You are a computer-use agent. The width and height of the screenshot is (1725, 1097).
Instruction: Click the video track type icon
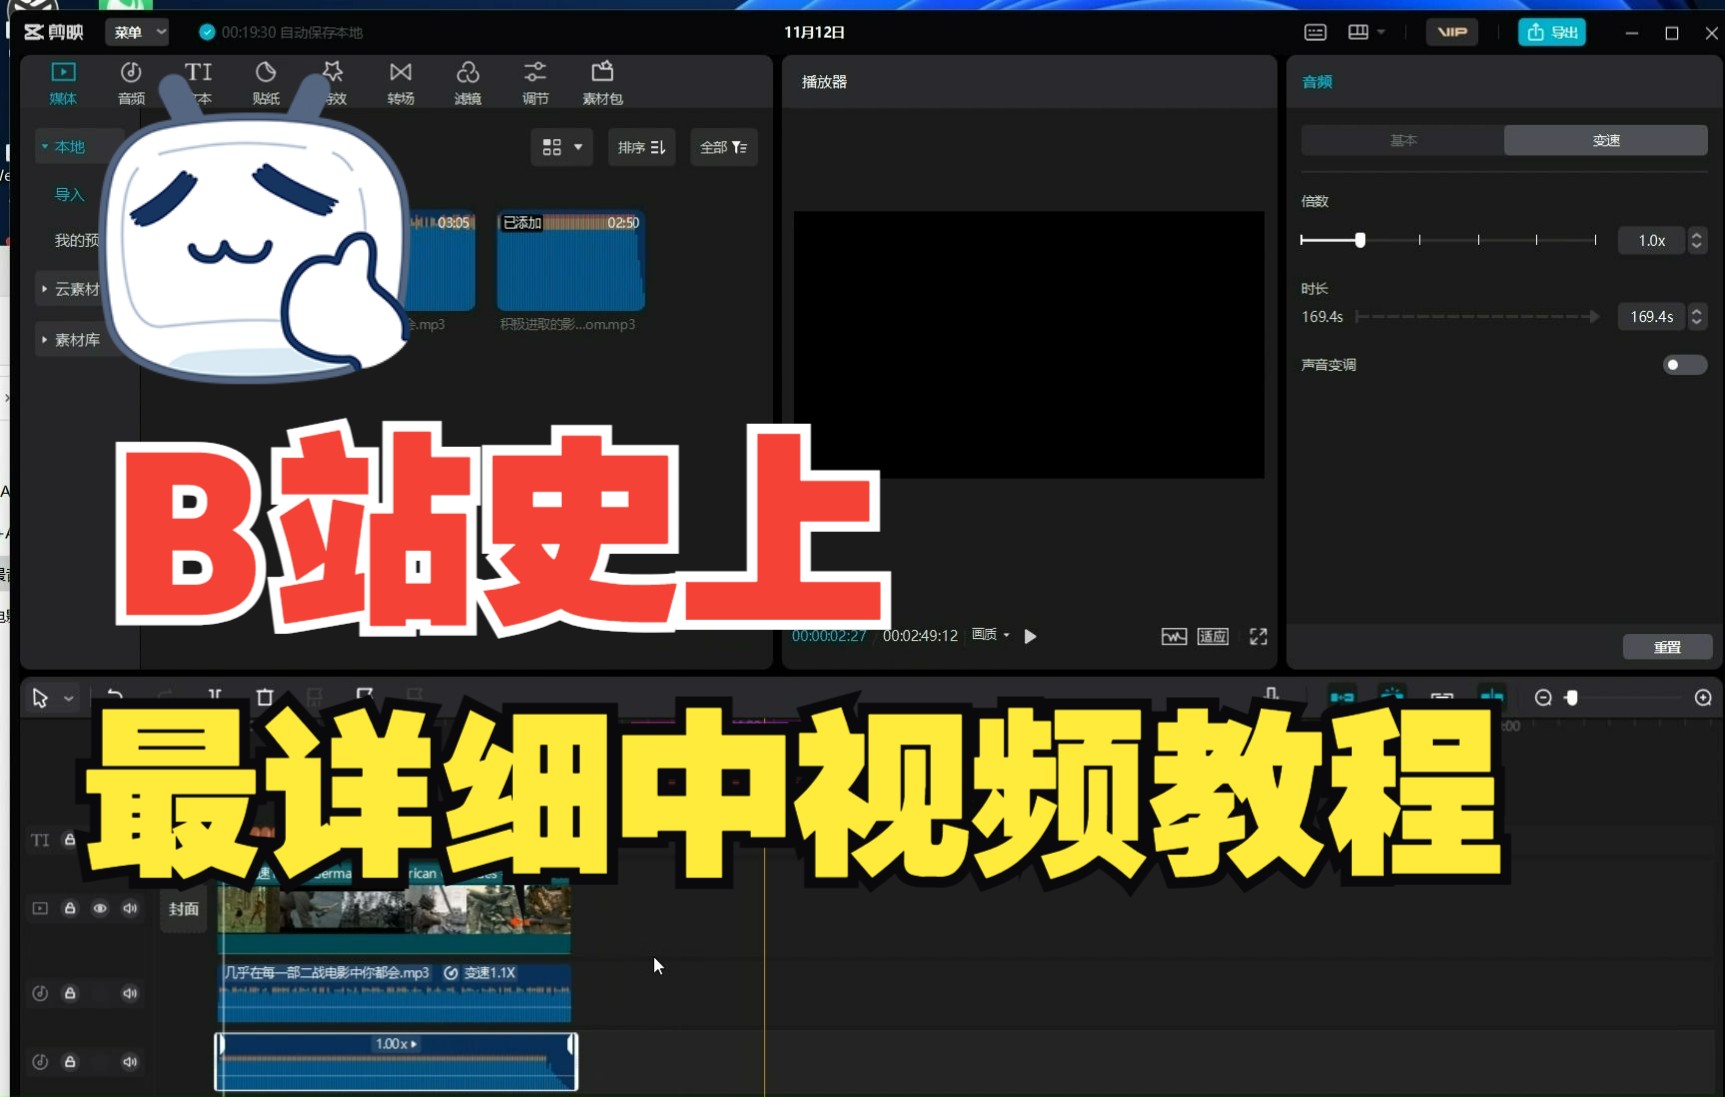pyautogui.click(x=40, y=908)
